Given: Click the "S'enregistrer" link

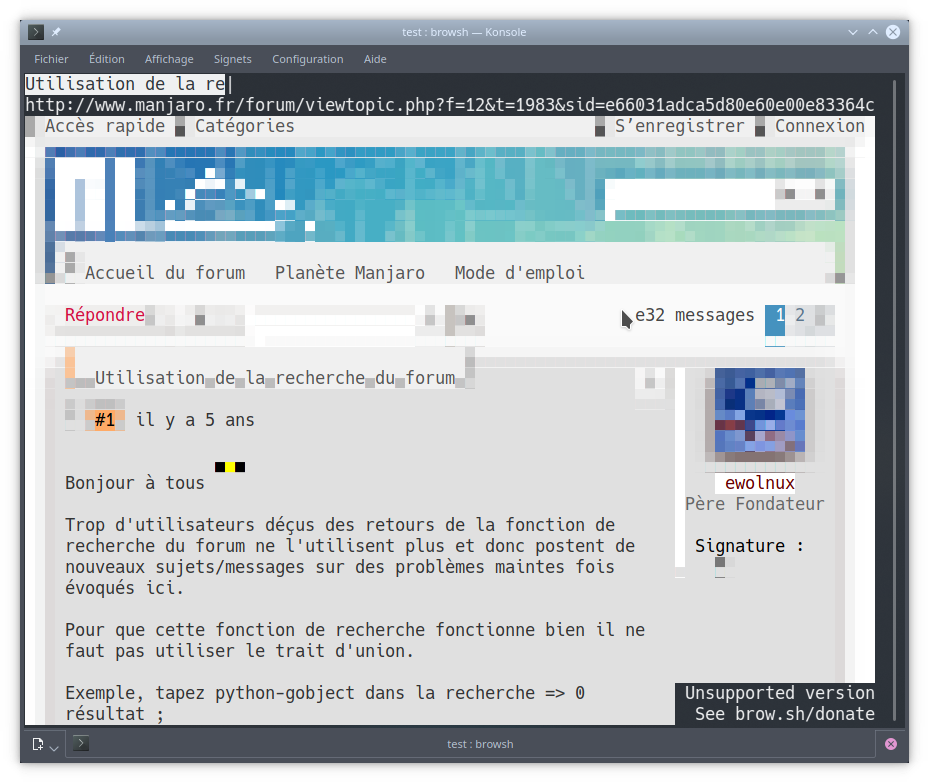Looking at the screenshot, I should [679, 126].
